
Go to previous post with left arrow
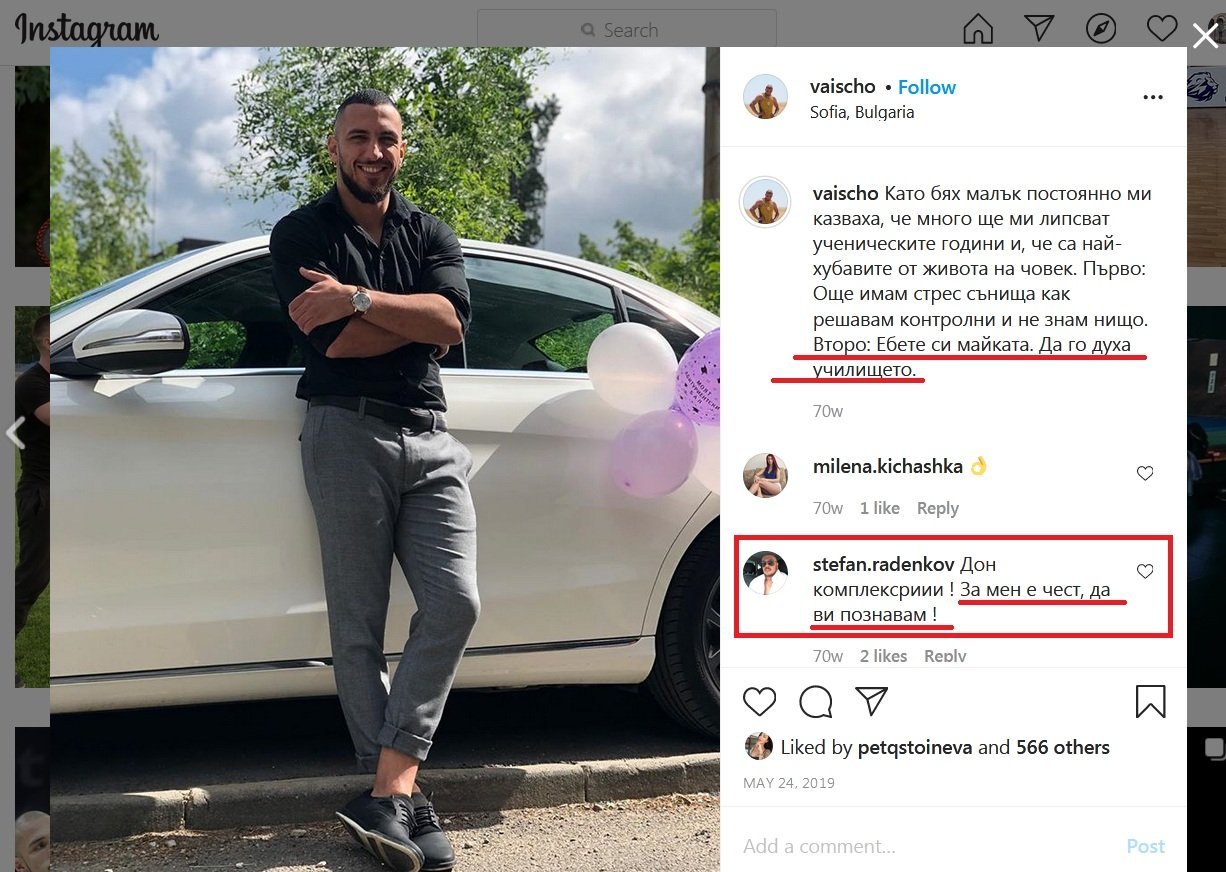[15, 433]
